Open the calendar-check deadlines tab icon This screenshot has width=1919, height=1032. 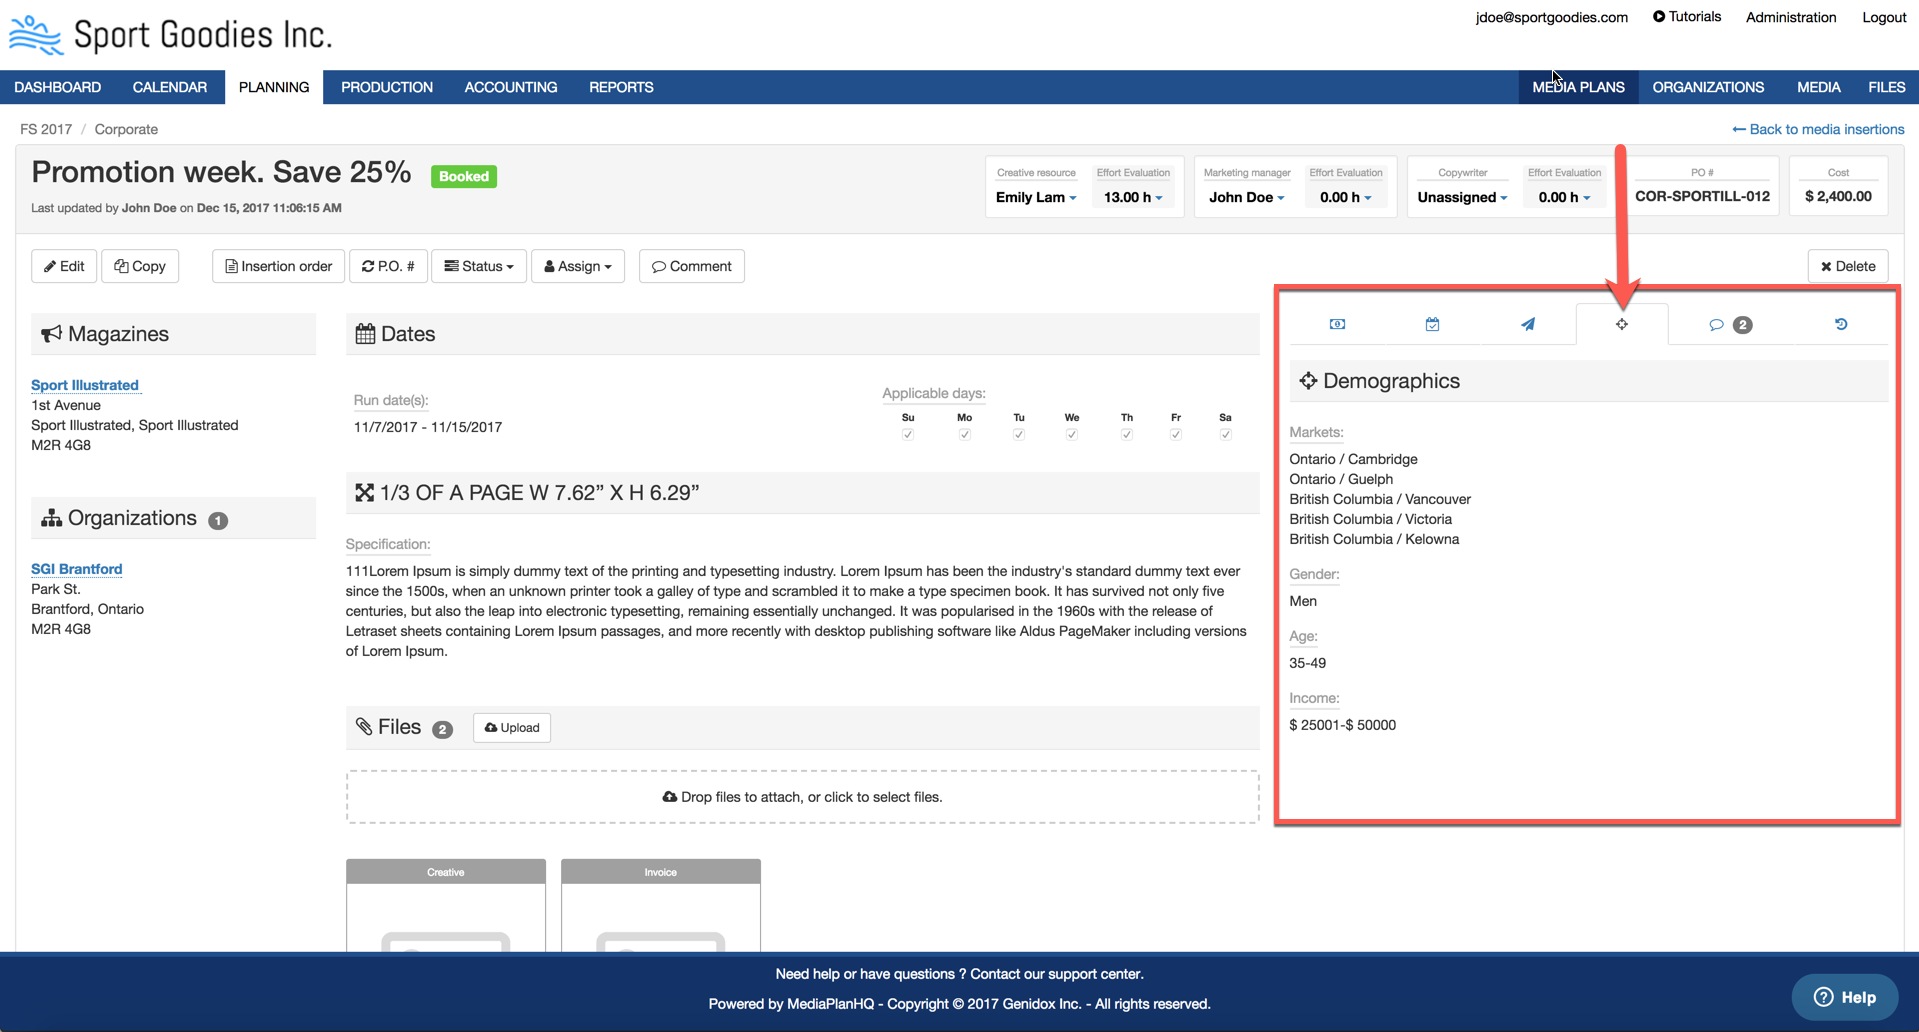tap(1432, 324)
